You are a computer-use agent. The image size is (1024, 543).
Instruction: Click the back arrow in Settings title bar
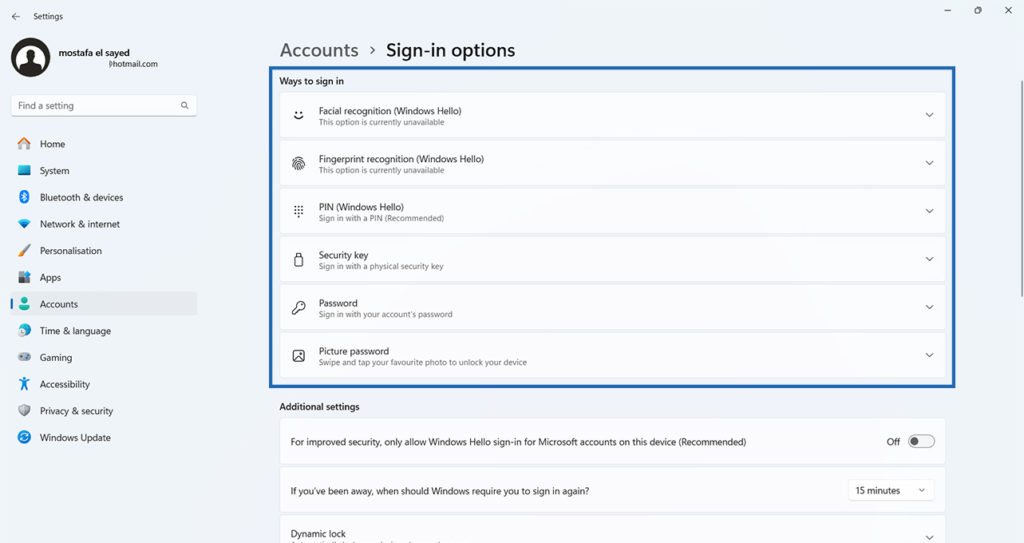click(15, 17)
